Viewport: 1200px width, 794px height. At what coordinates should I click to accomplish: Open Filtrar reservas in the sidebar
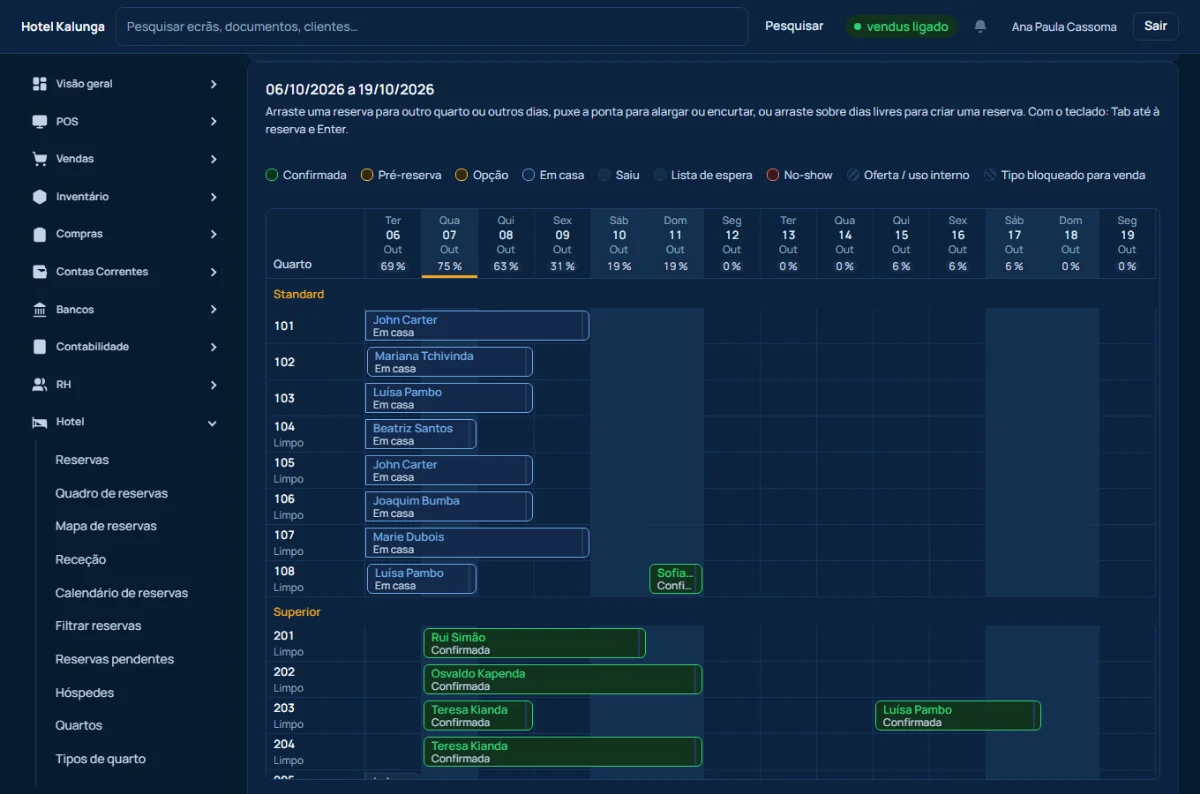98,626
